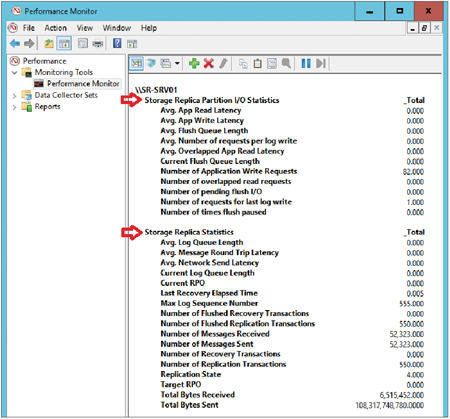Viewport: 450px width, 419px height.
Task: Click the blue Help question mark icon
Action: [x=117, y=43]
